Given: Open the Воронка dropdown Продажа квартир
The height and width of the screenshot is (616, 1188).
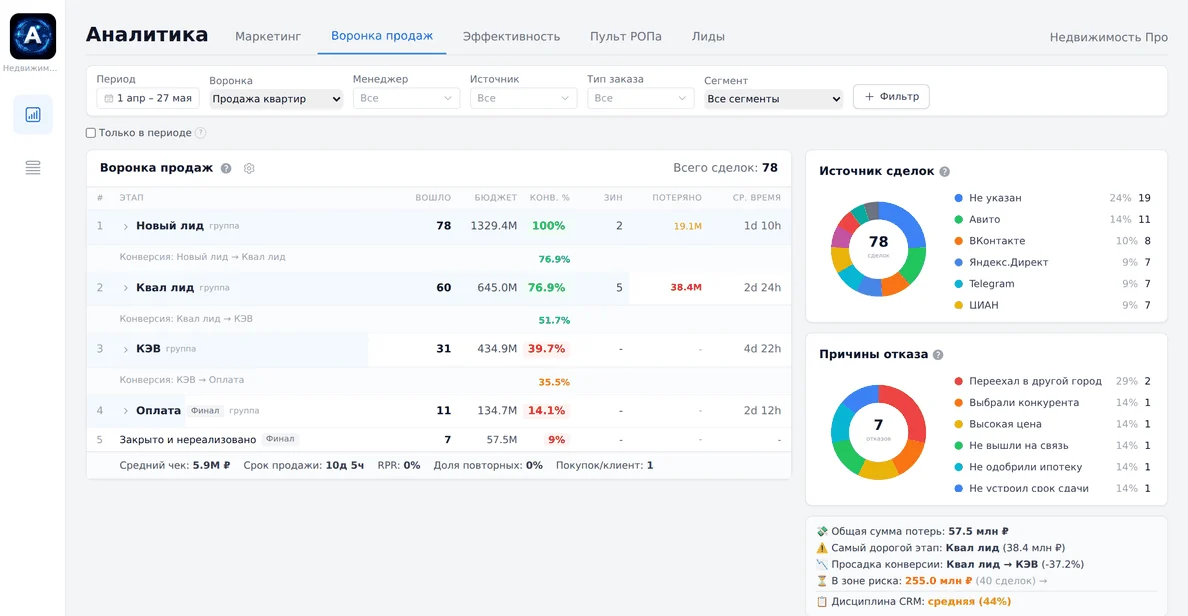Looking at the screenshot, I should tap(276, 98).
